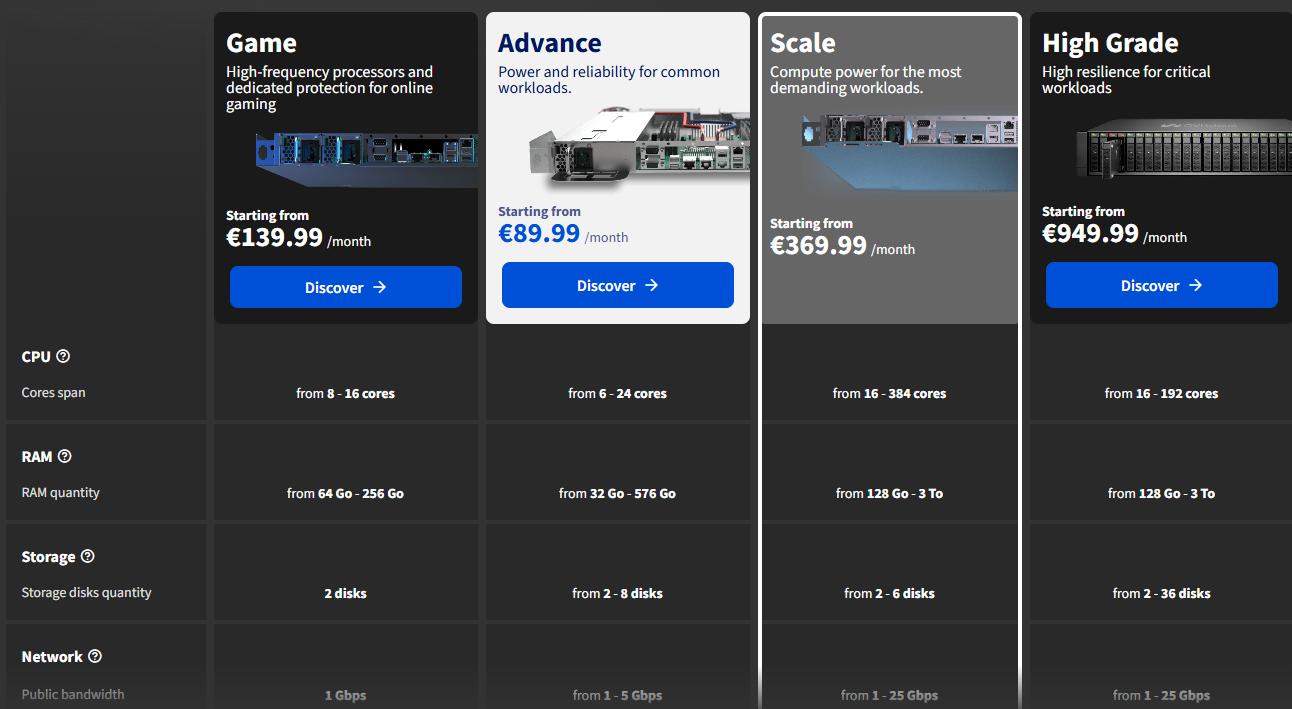Click the High Grade heading
The width and height of the screenshot is (1292, 709).
1110,43
